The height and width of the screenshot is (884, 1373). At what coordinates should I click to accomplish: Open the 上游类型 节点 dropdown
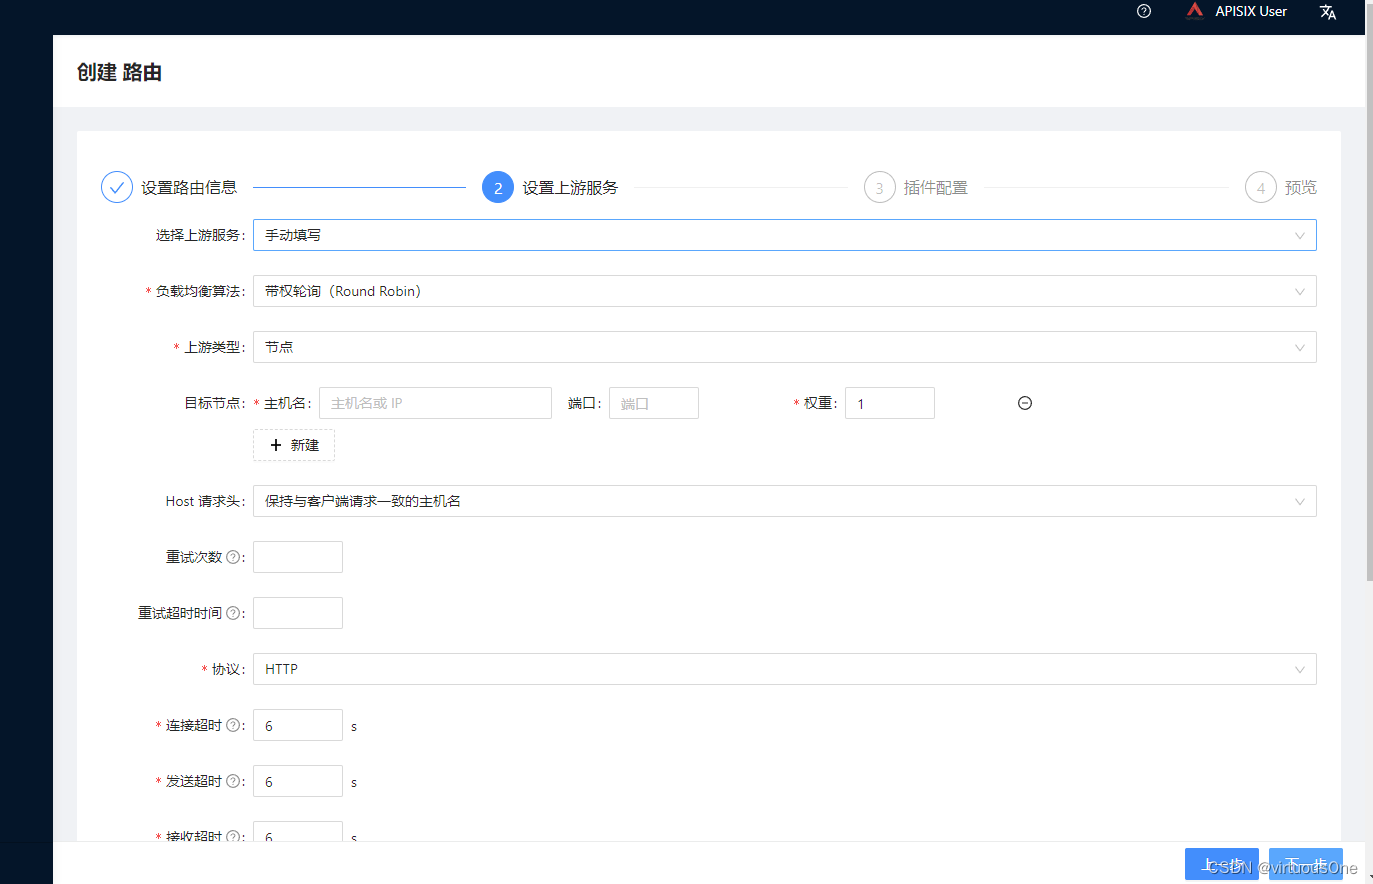[x=785, y=347]
